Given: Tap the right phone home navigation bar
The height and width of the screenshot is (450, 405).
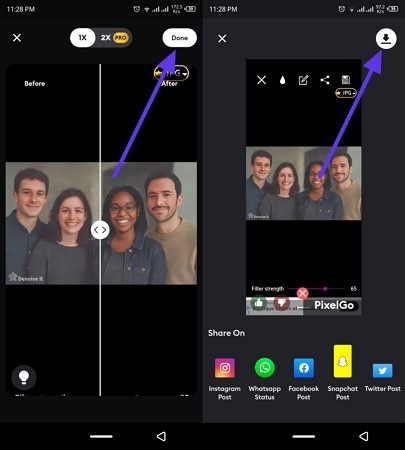Looking at the screenshot, I should pos(304,436).
